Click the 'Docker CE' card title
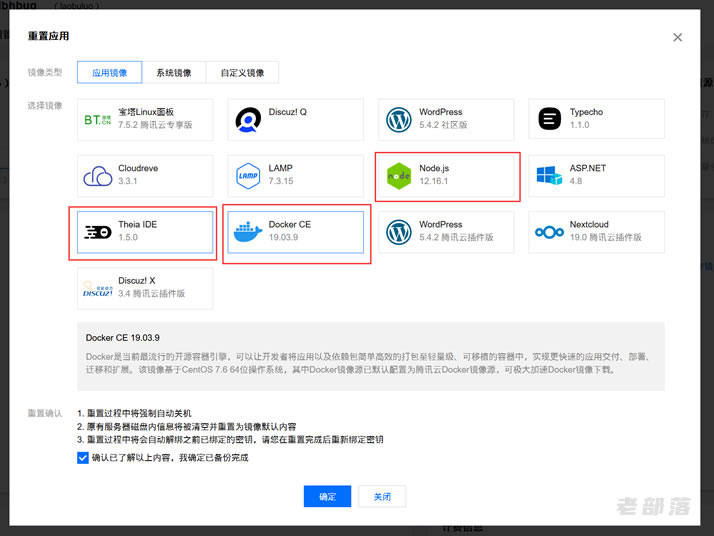The image size is (714, 536). click(290, 225)
